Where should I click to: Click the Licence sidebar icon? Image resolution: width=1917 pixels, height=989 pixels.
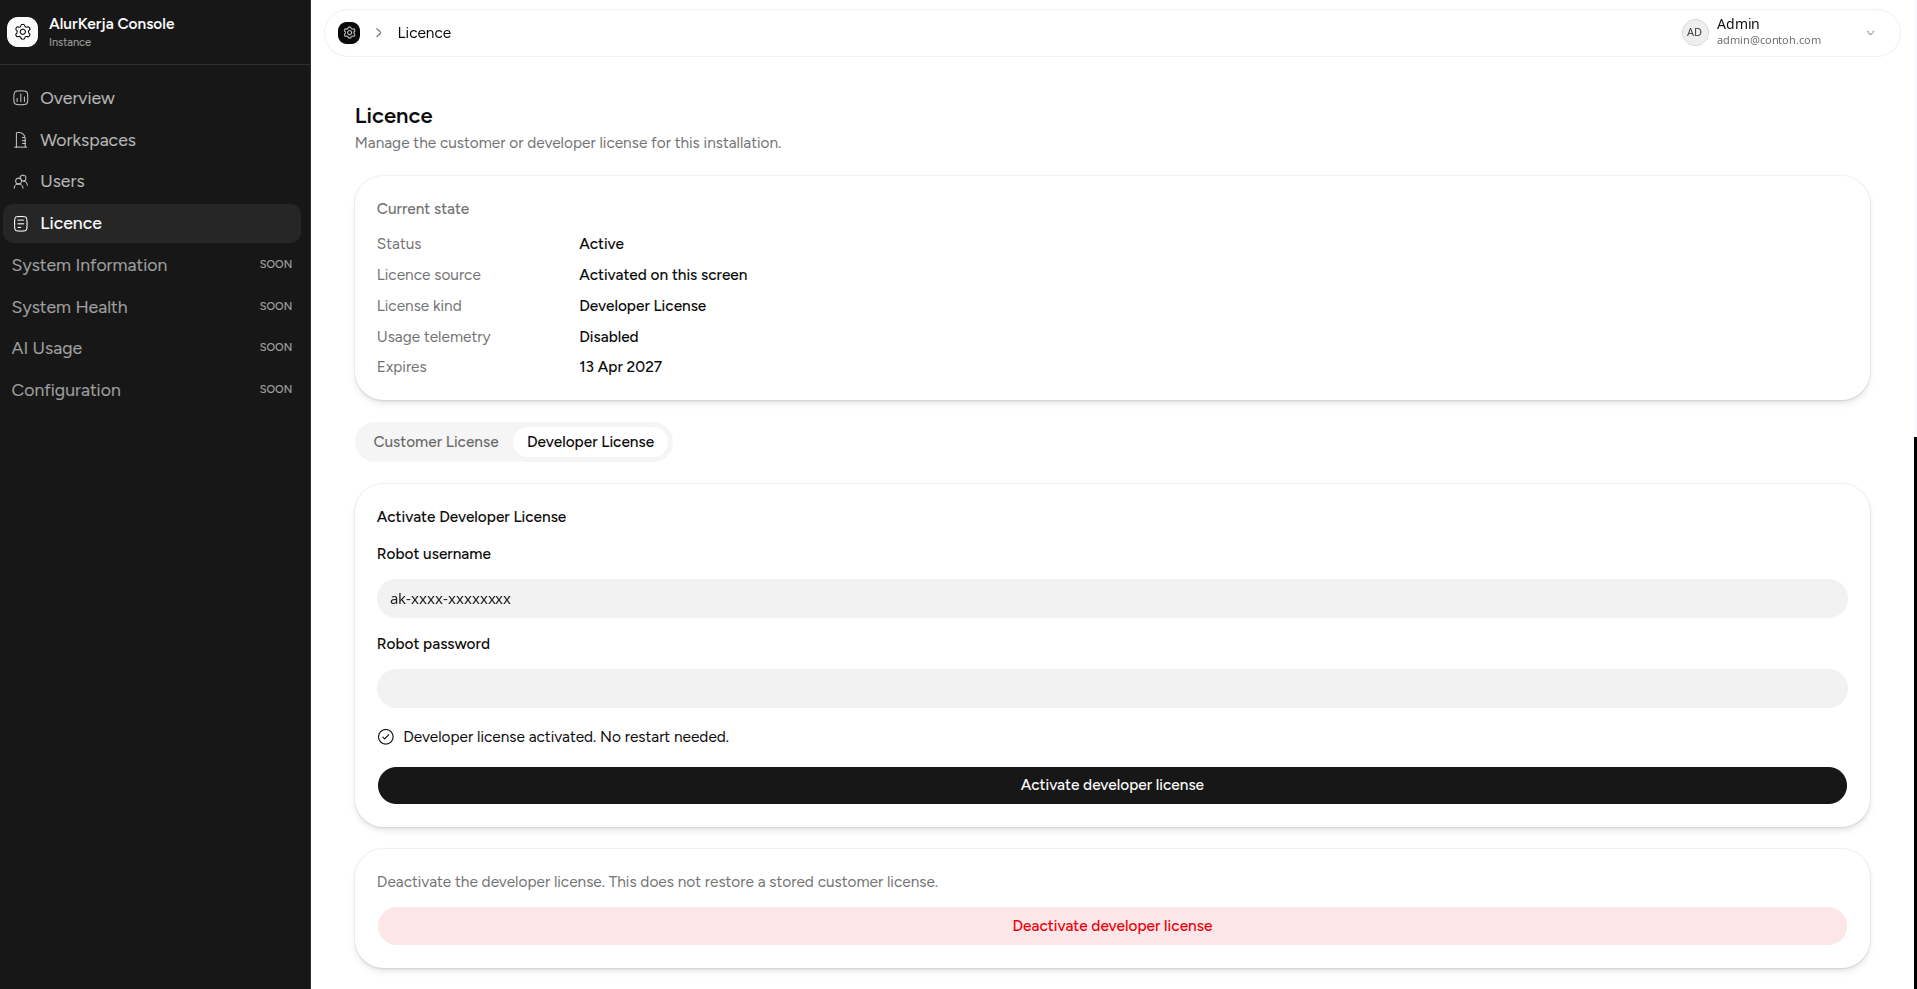21,223
